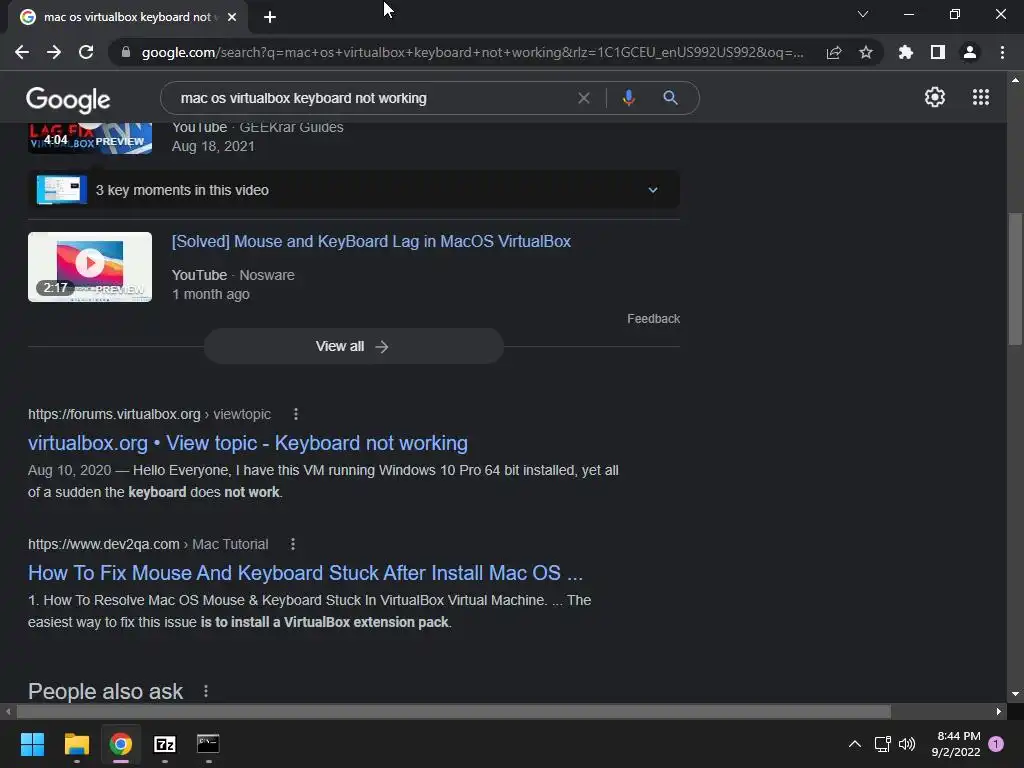Close the 'mac os virtualbox keyboard' tab
The width and height of the screenshot is (1024, 768).
pyautogui.click(x=232, y=17)
